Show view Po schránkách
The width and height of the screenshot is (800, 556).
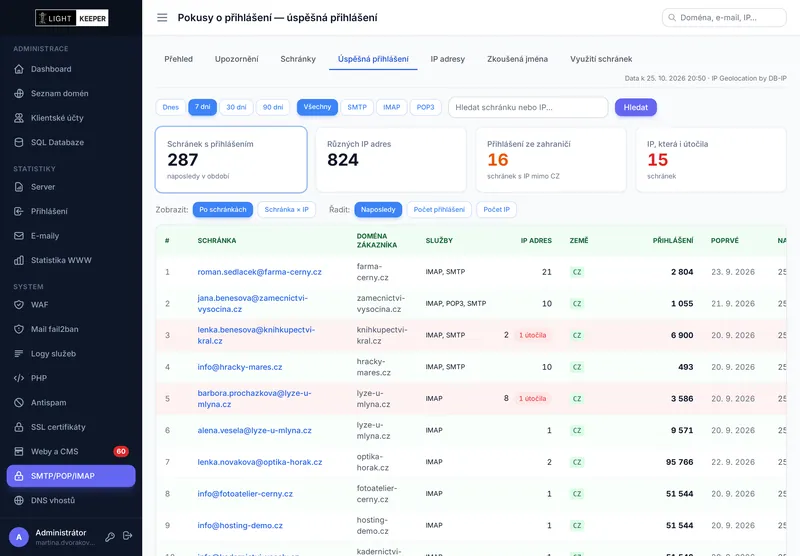[223, 210]
